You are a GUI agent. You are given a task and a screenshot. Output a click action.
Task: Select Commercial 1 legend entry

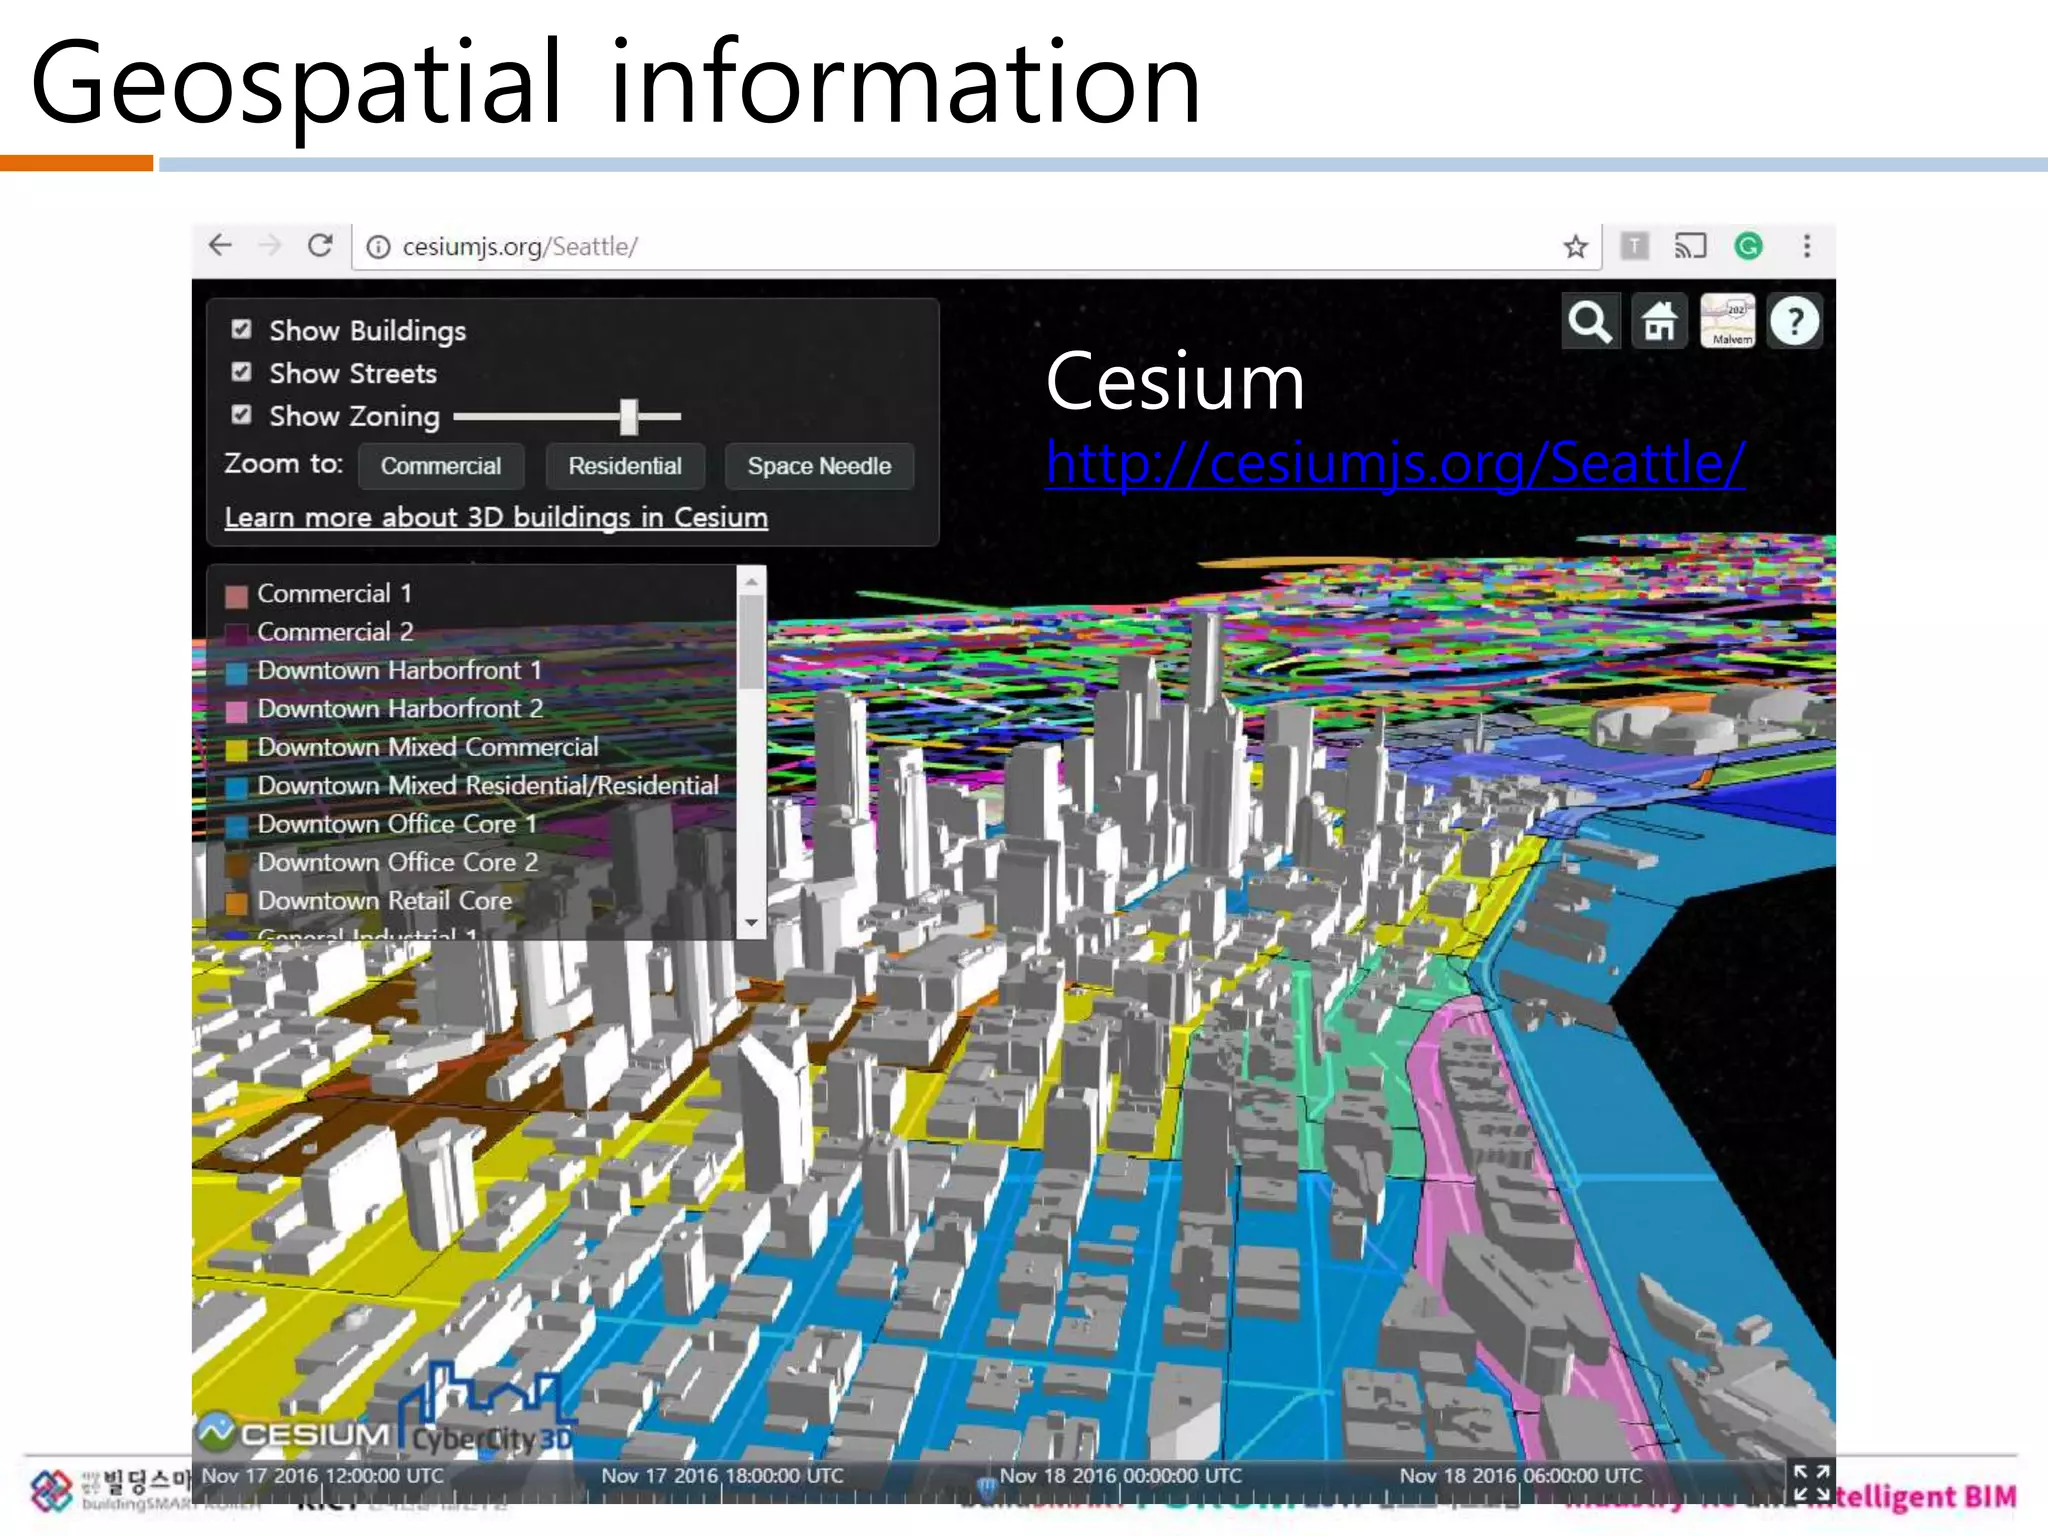[x=334, y=593]
